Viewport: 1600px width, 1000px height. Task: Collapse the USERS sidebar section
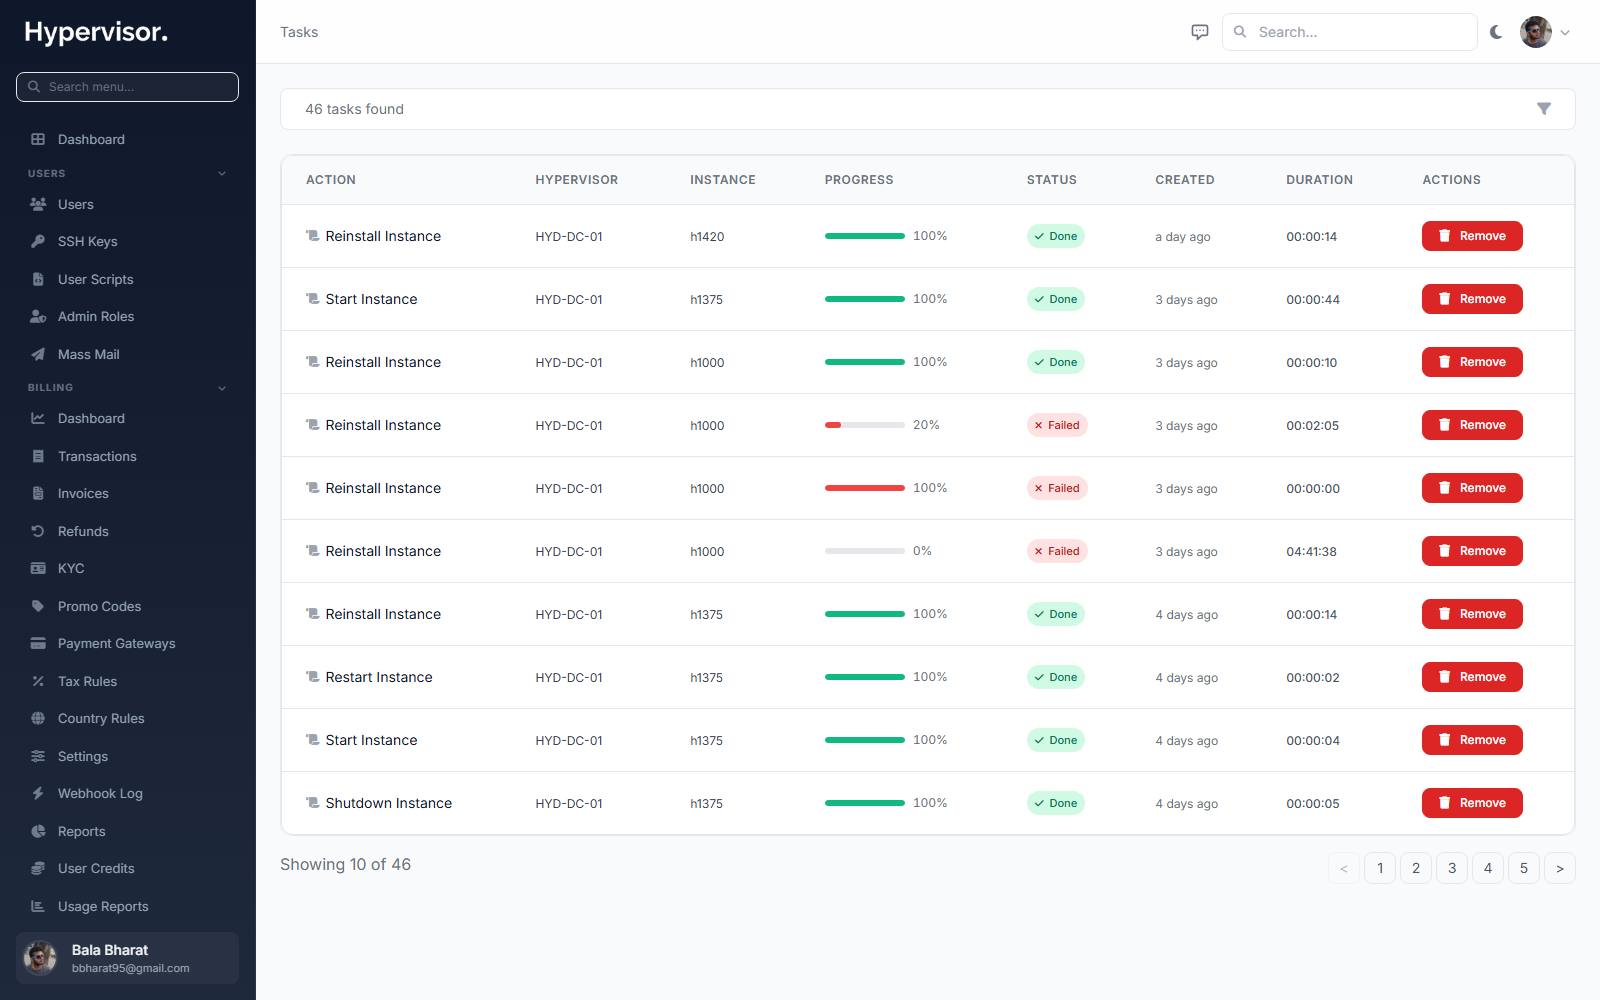[x=222, y=173]
